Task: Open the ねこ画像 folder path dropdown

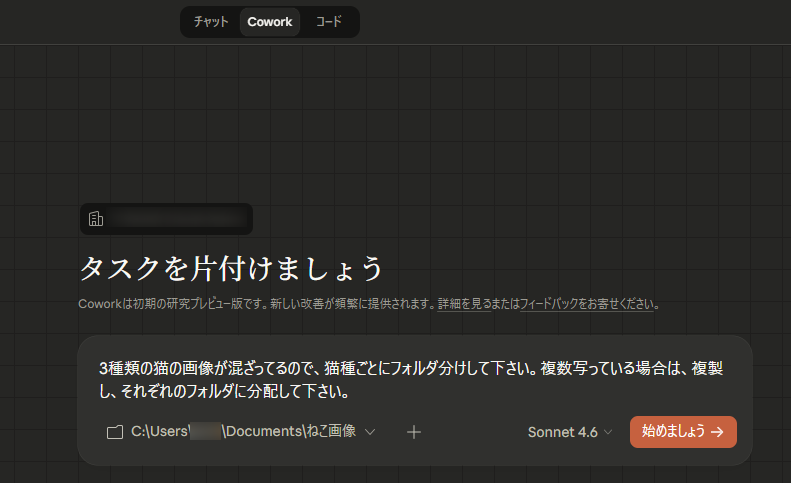Action: coord(241,432)
